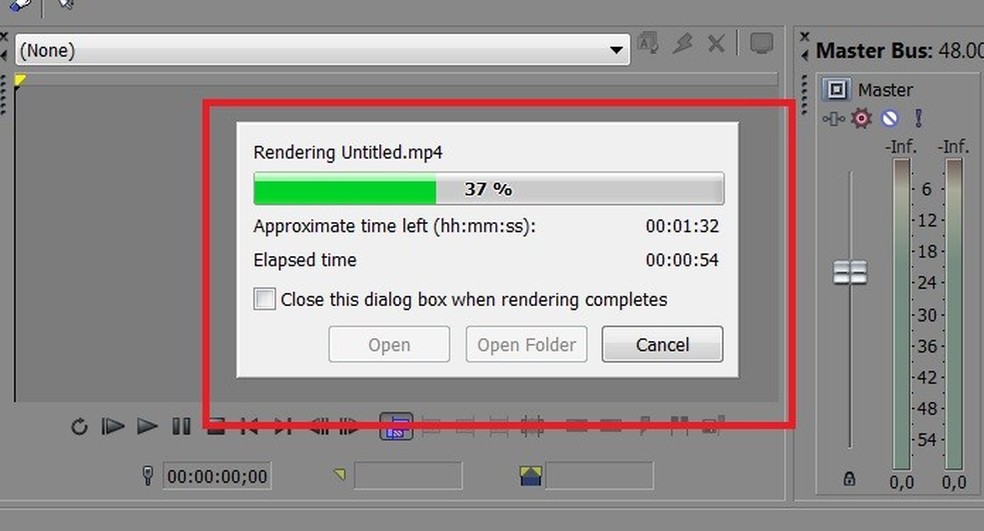Click the Play button in transport bar

pos(147,427)
